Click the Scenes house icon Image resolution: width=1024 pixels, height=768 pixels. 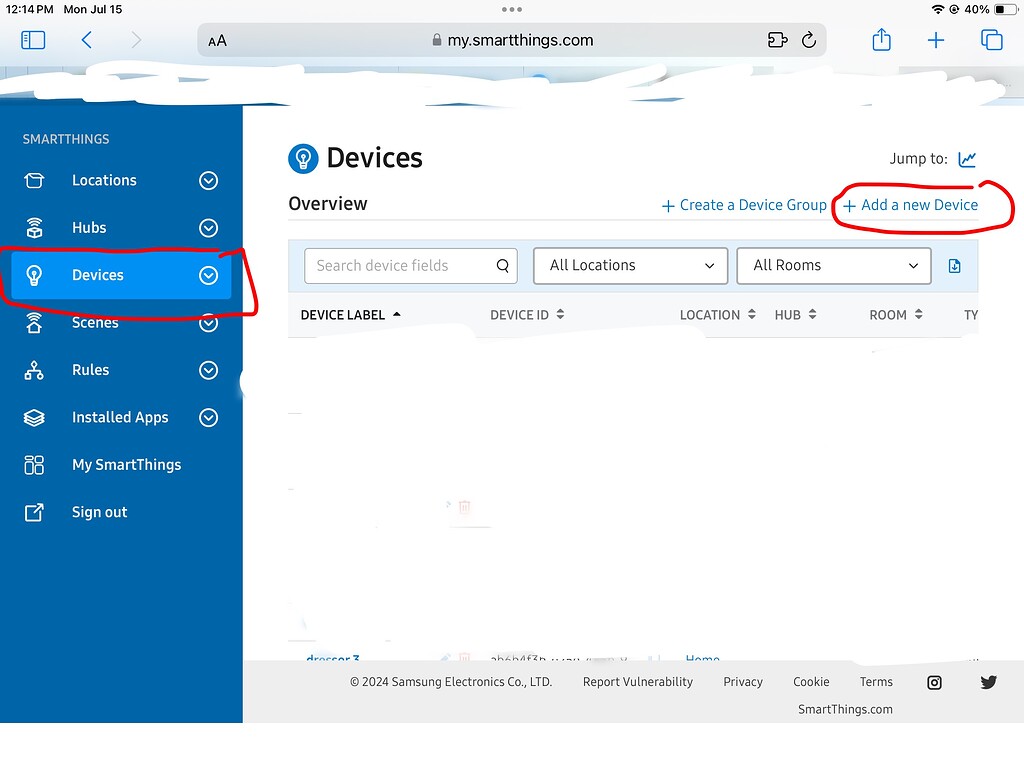(36, 322)
